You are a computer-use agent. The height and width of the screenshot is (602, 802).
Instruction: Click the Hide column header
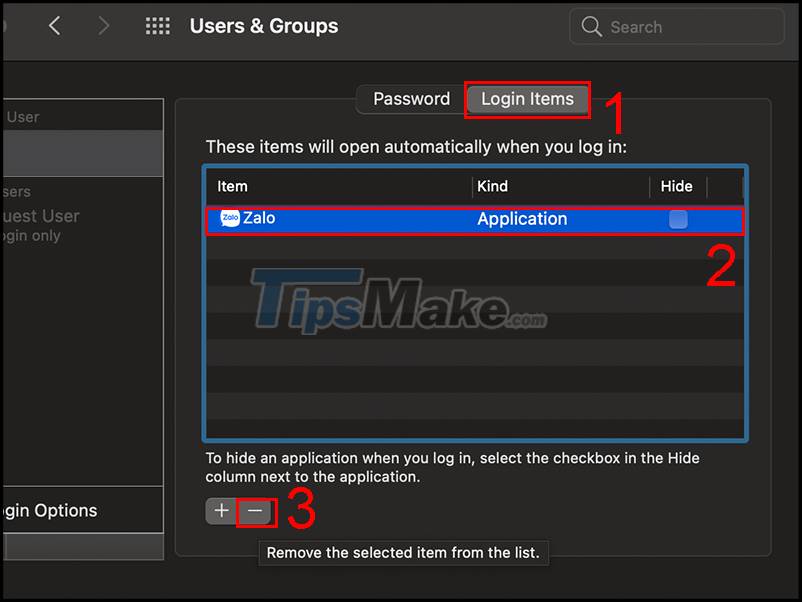click(677, 186)
